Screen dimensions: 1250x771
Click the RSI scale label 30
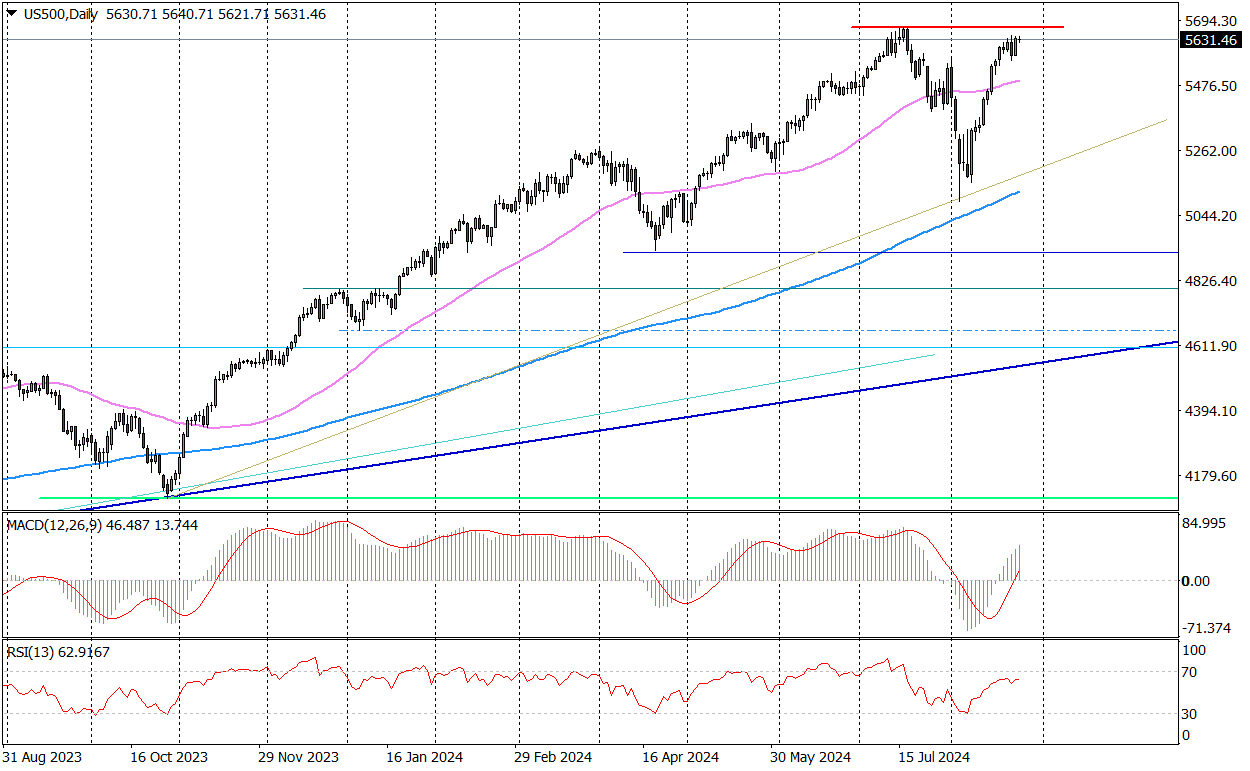click(1191, 714)
